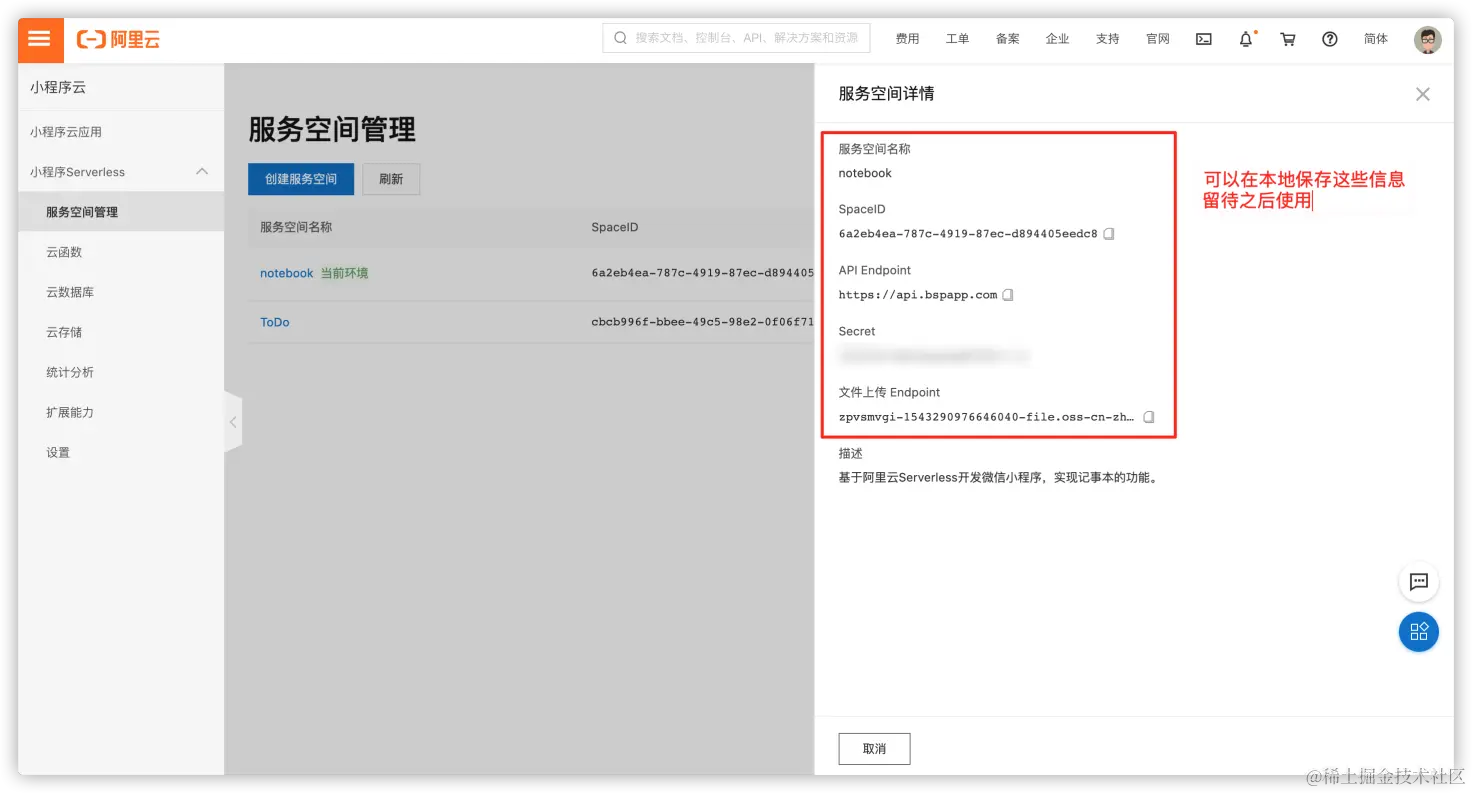Open 云存储 in the sidebar
The image size is (1472, 793).
[x=121, y=332]
